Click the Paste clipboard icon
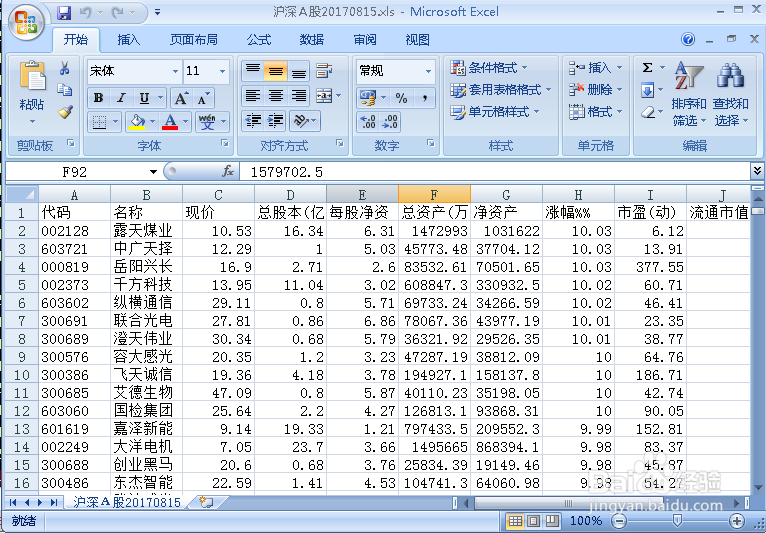Viewport: 766px width, 533px height. pos(32,76)
